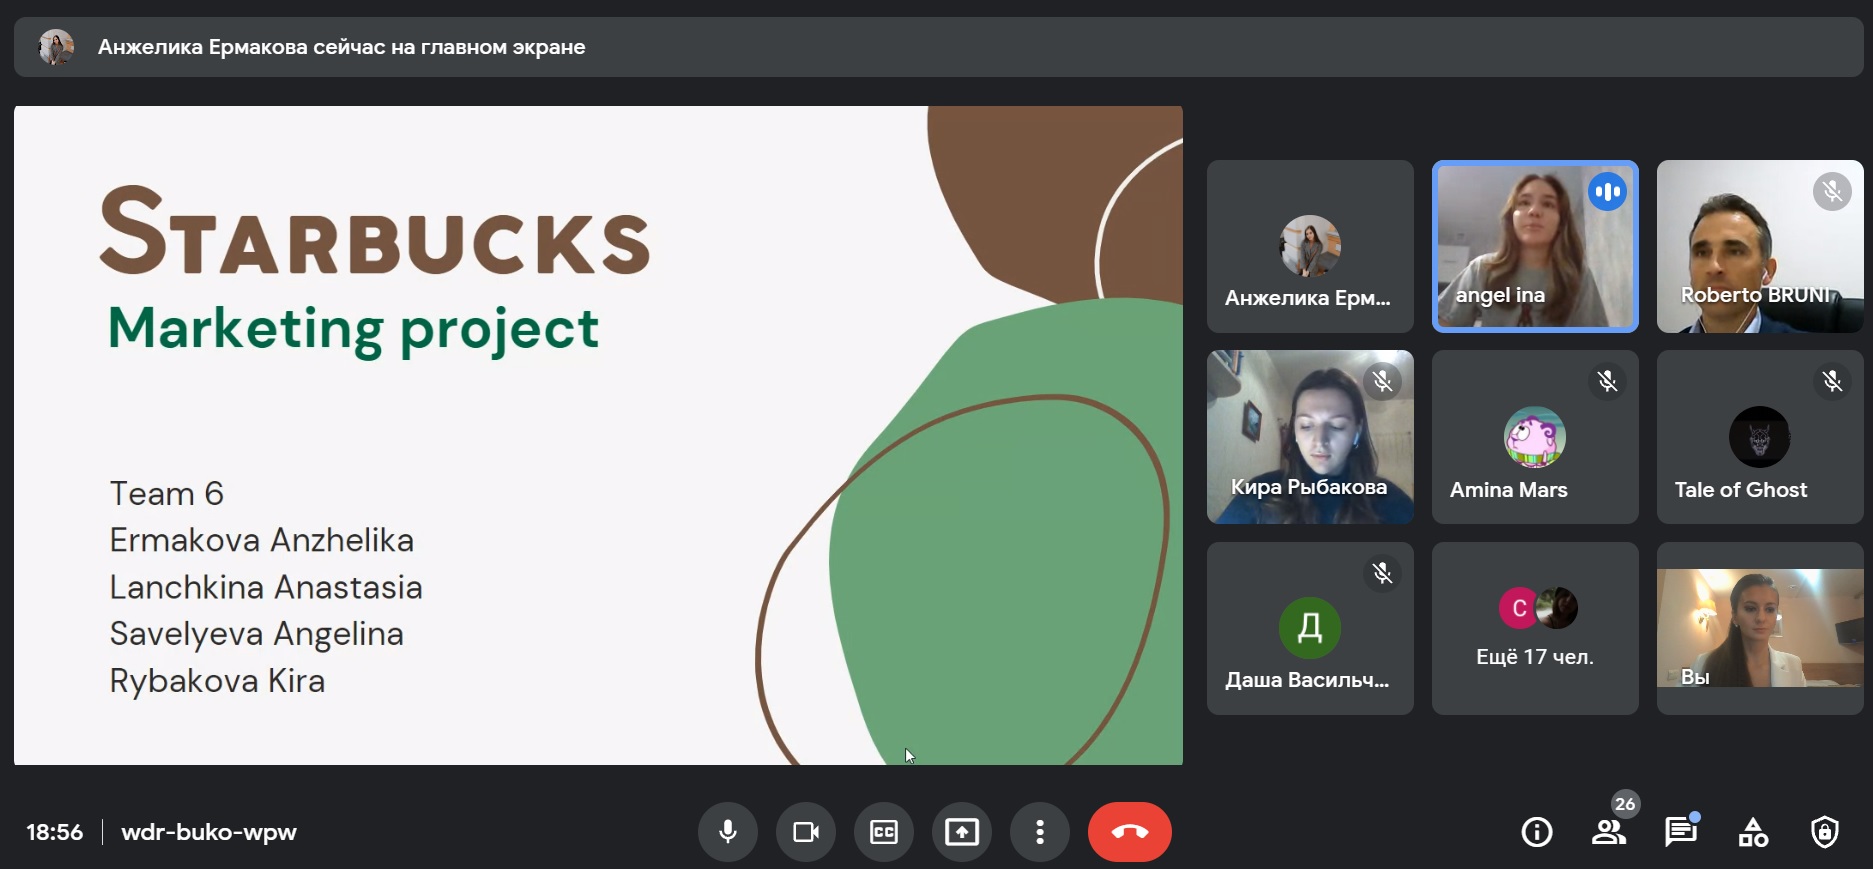Select Кира Рыбакова video tile
This screenshot has height=869, width=1873.
pos(1310,437)
